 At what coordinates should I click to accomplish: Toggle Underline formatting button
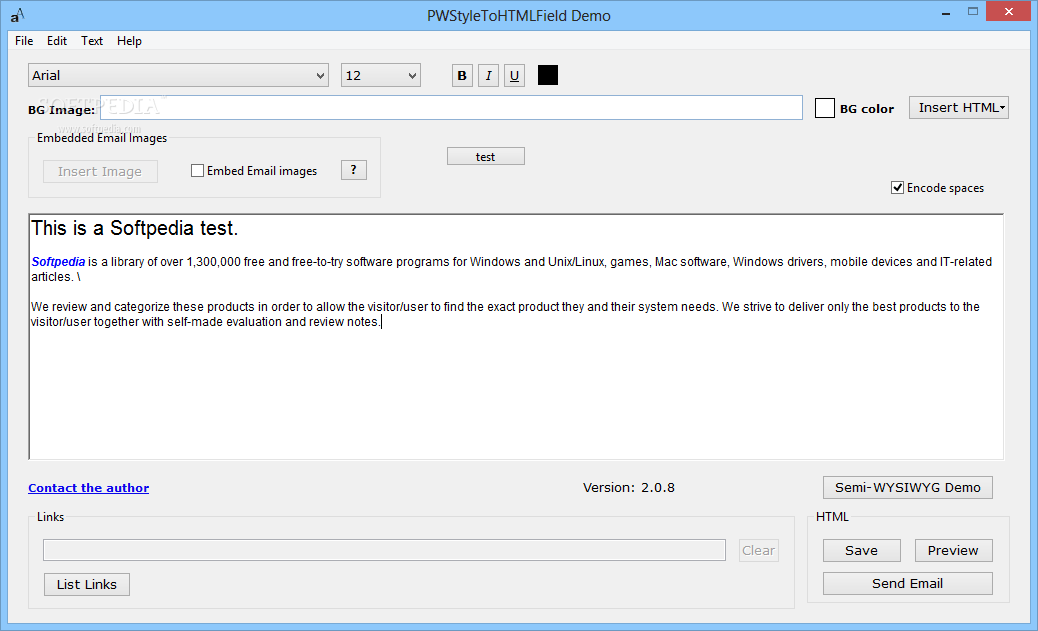pyautogui.click(x=514, y=75)
